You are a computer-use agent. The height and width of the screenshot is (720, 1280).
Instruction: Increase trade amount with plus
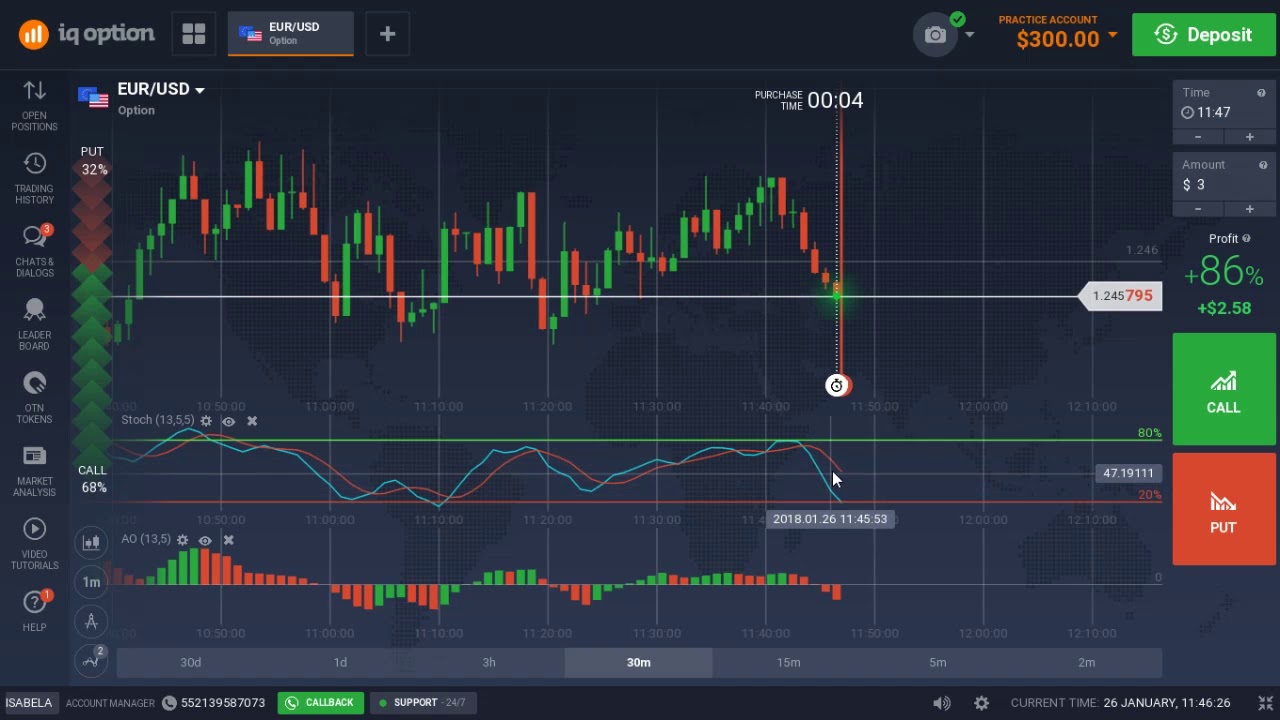(1249, 209)
